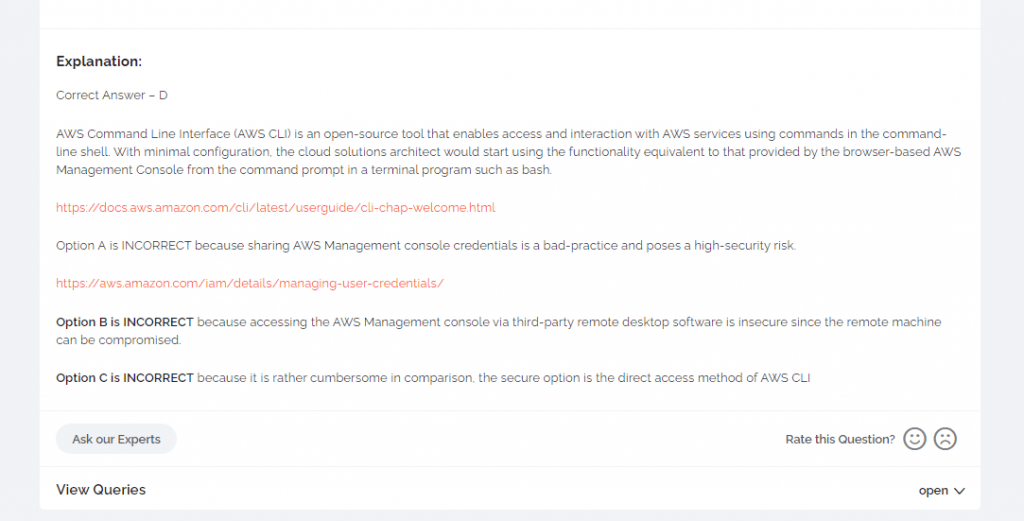
Task: Click the "can be compromised." line
Action: pos(118,340)
